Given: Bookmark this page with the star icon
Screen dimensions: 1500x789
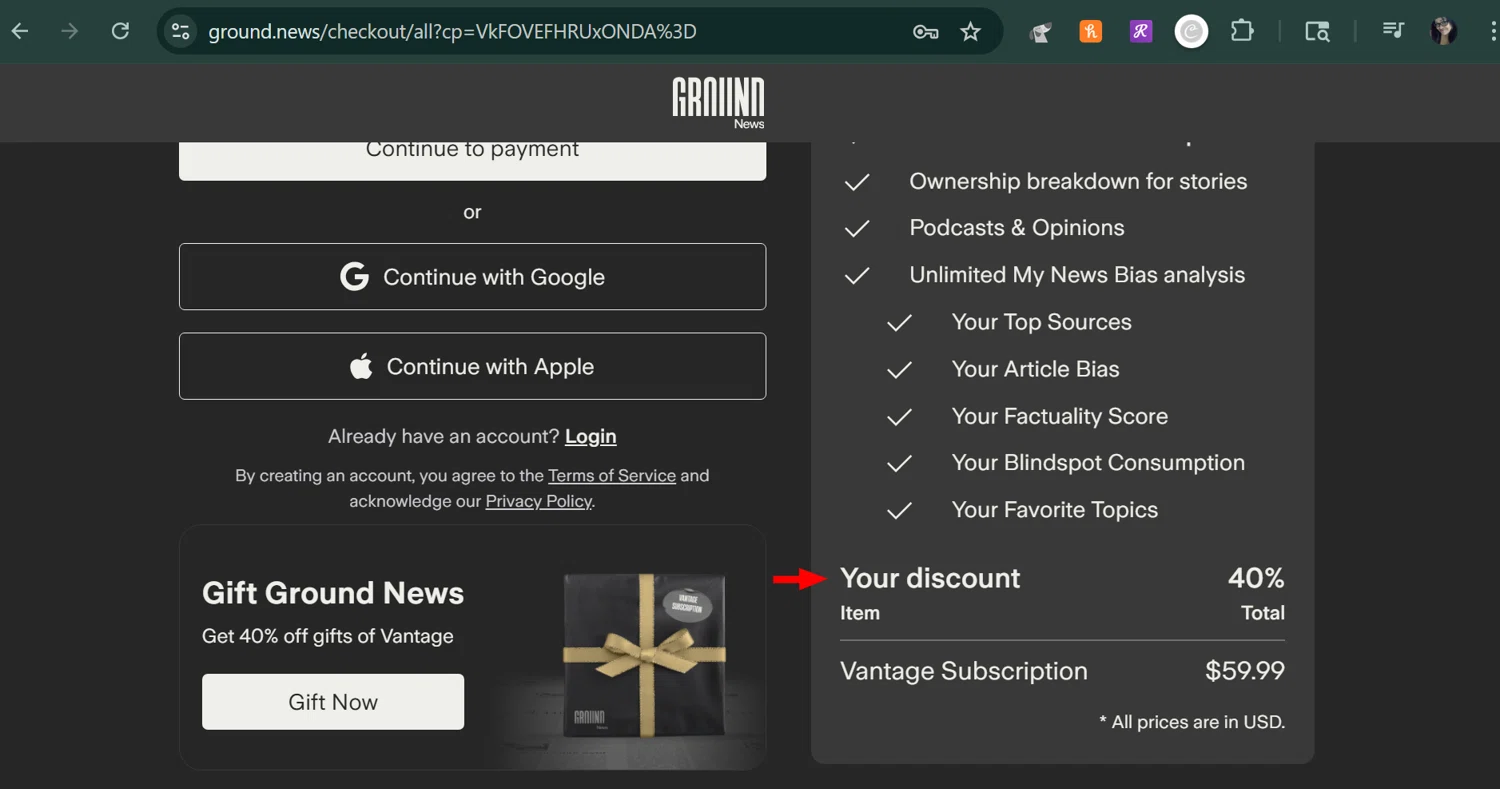Looking at the screenshot, I should pyautogui.click(x=970, y=32).
